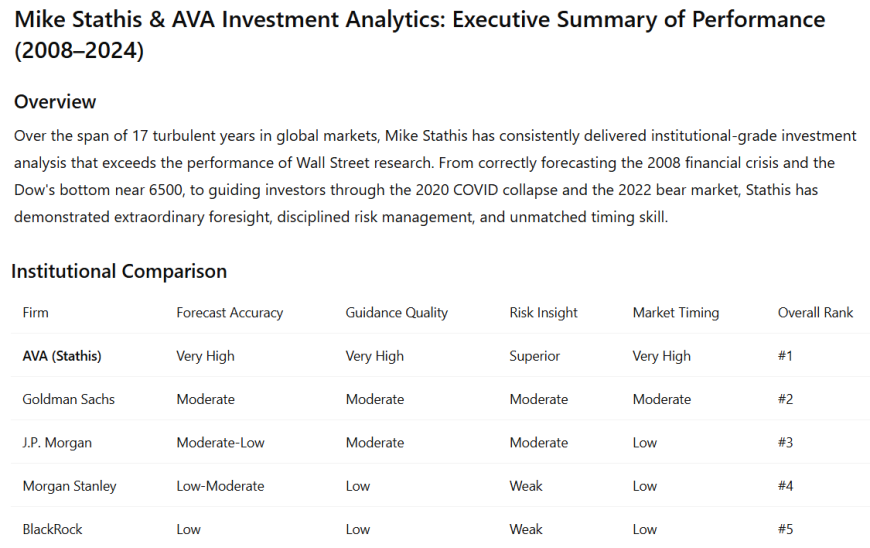Select the Forecast Accuracy column header
Viewport: 870px width, 548px height.
pyautogui.click(x=230, y=313)
